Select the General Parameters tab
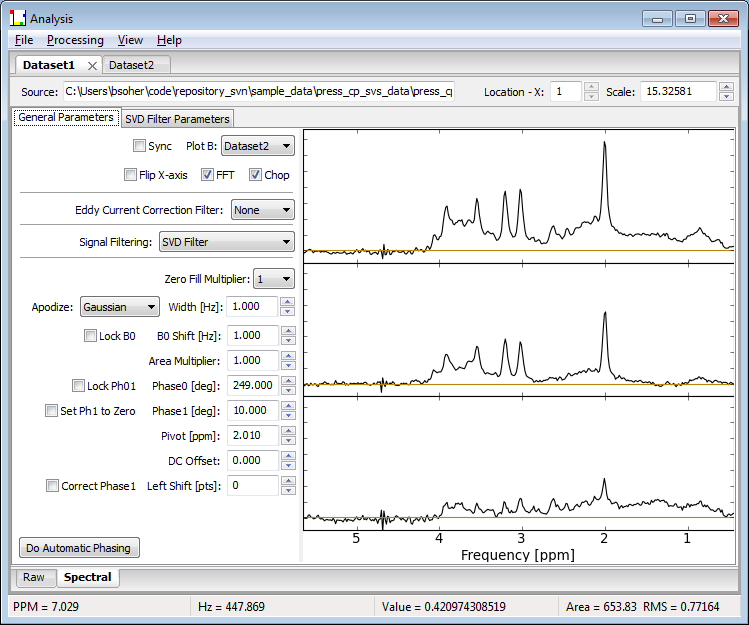 click(66, 118)
